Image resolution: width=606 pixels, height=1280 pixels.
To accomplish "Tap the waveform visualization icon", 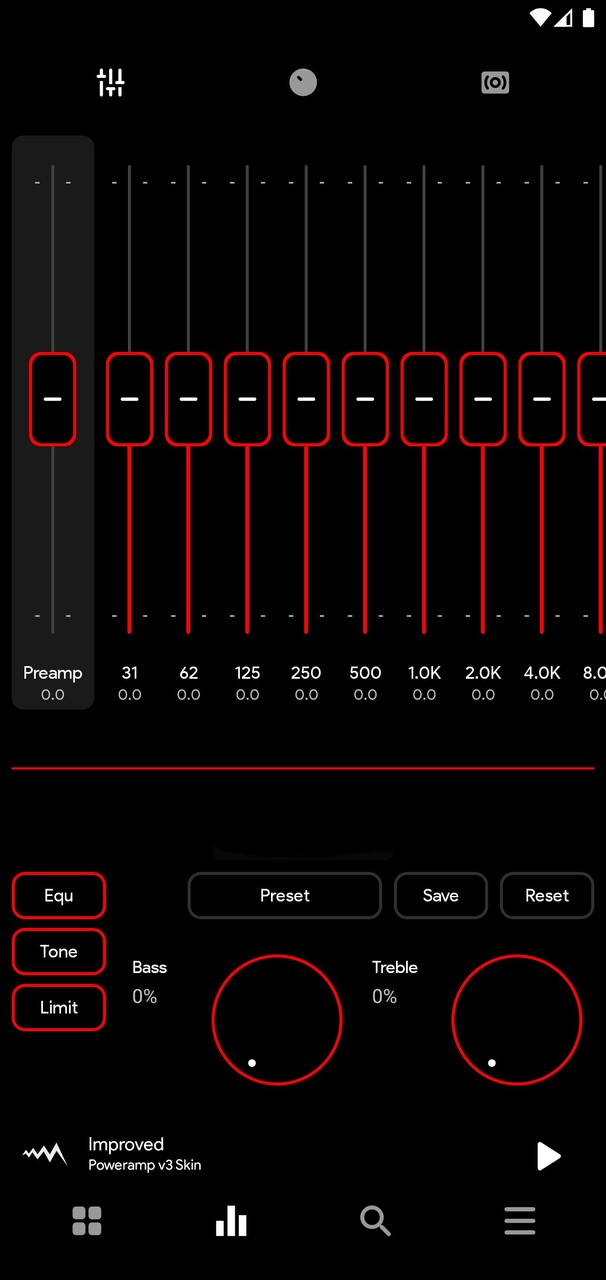I will click(x=45, y=1155).
